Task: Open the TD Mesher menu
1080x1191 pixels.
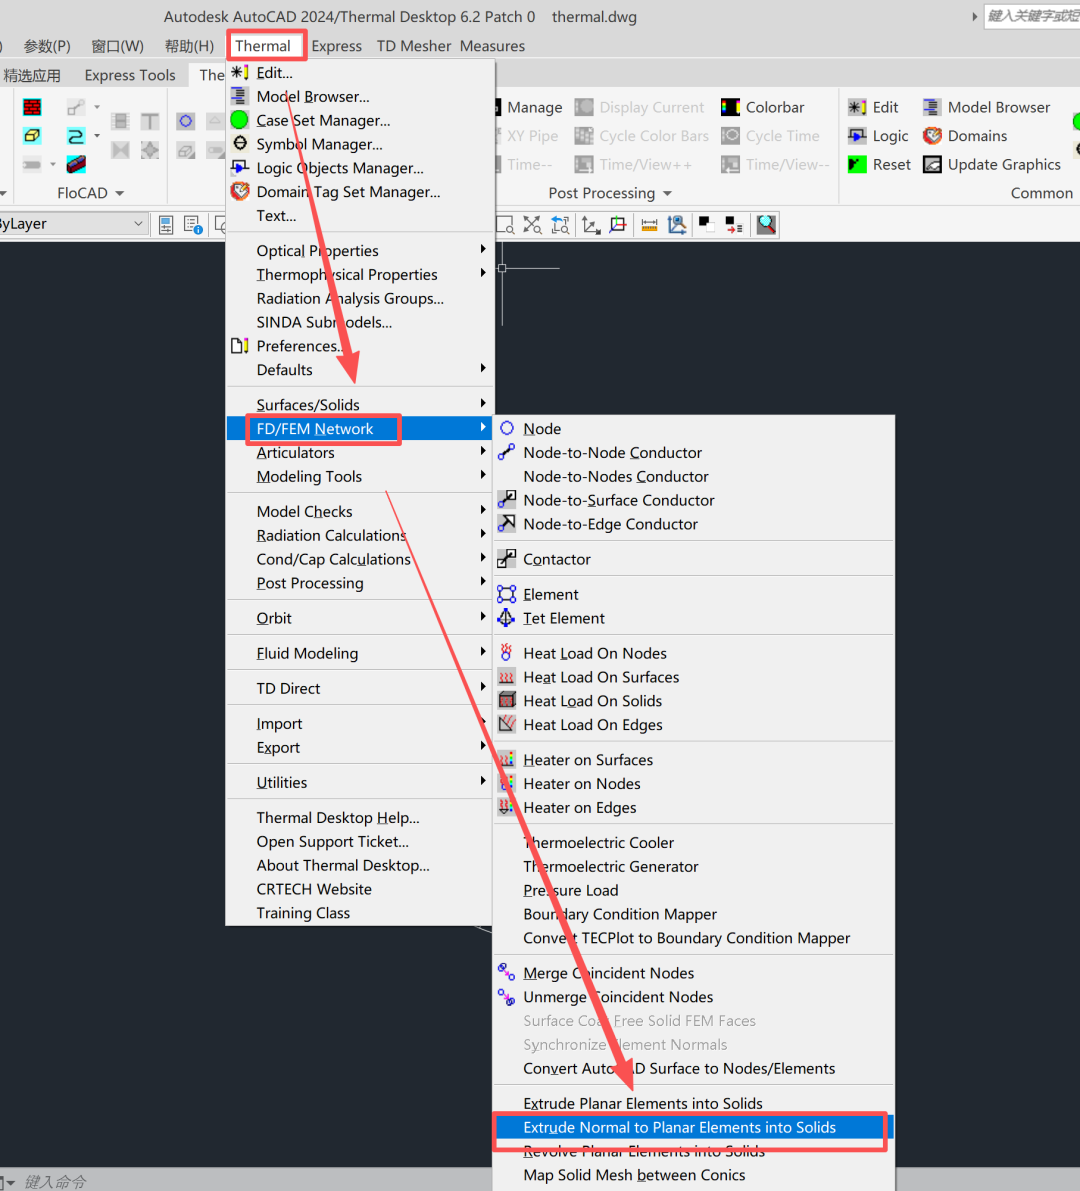Action: click(x=414, y=46)
